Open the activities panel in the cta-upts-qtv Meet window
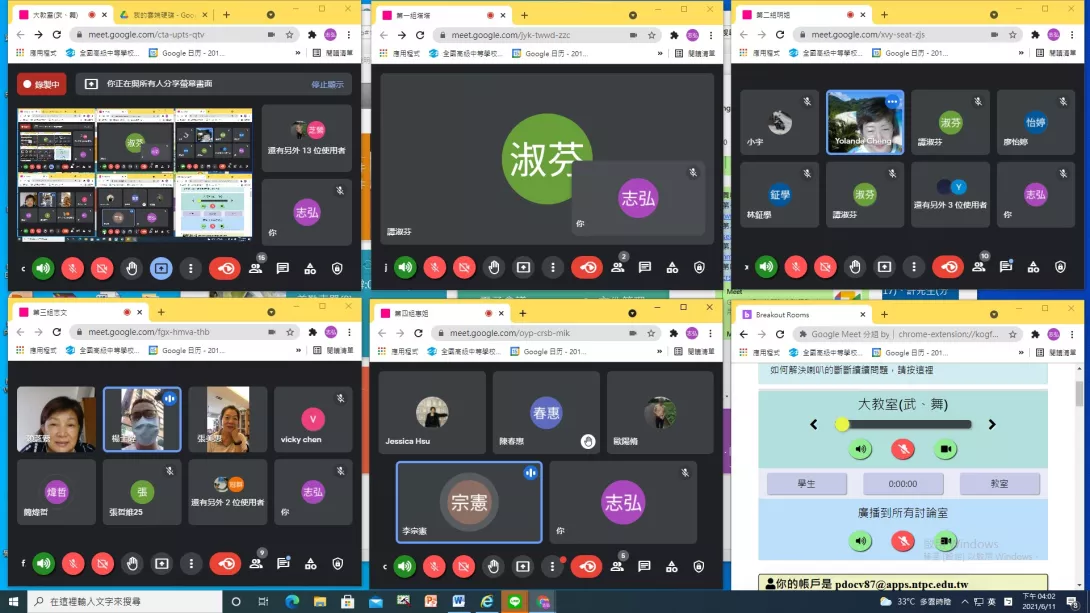The image size is (1090, 613). (x=310, y=268)
